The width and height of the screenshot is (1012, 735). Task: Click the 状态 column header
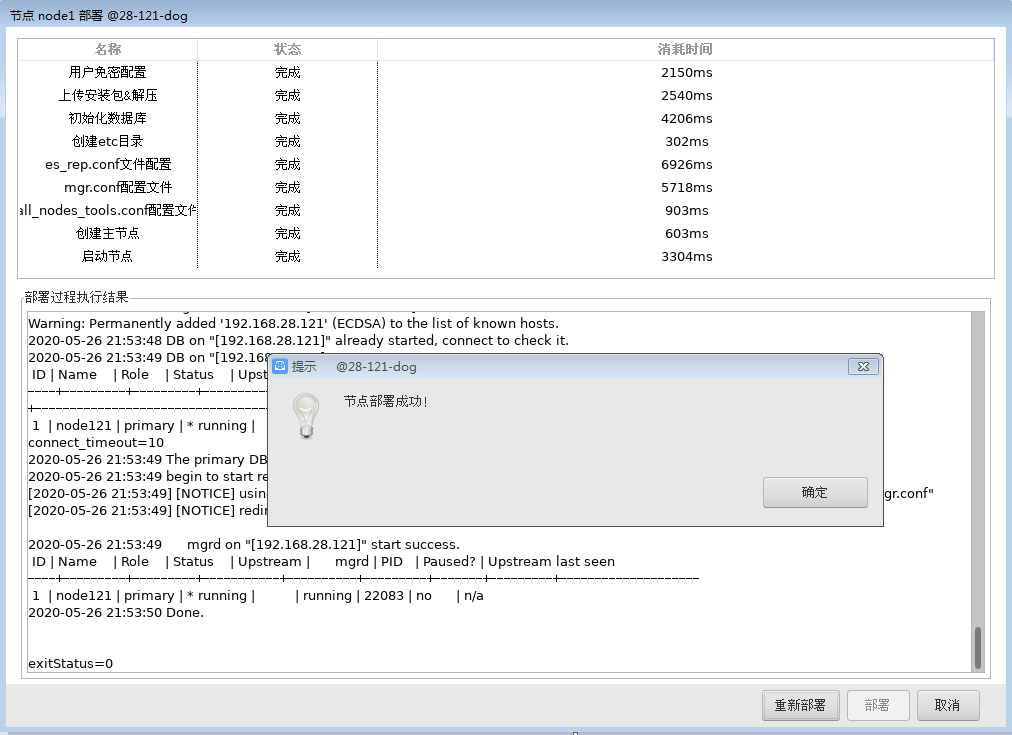[288, 49]
